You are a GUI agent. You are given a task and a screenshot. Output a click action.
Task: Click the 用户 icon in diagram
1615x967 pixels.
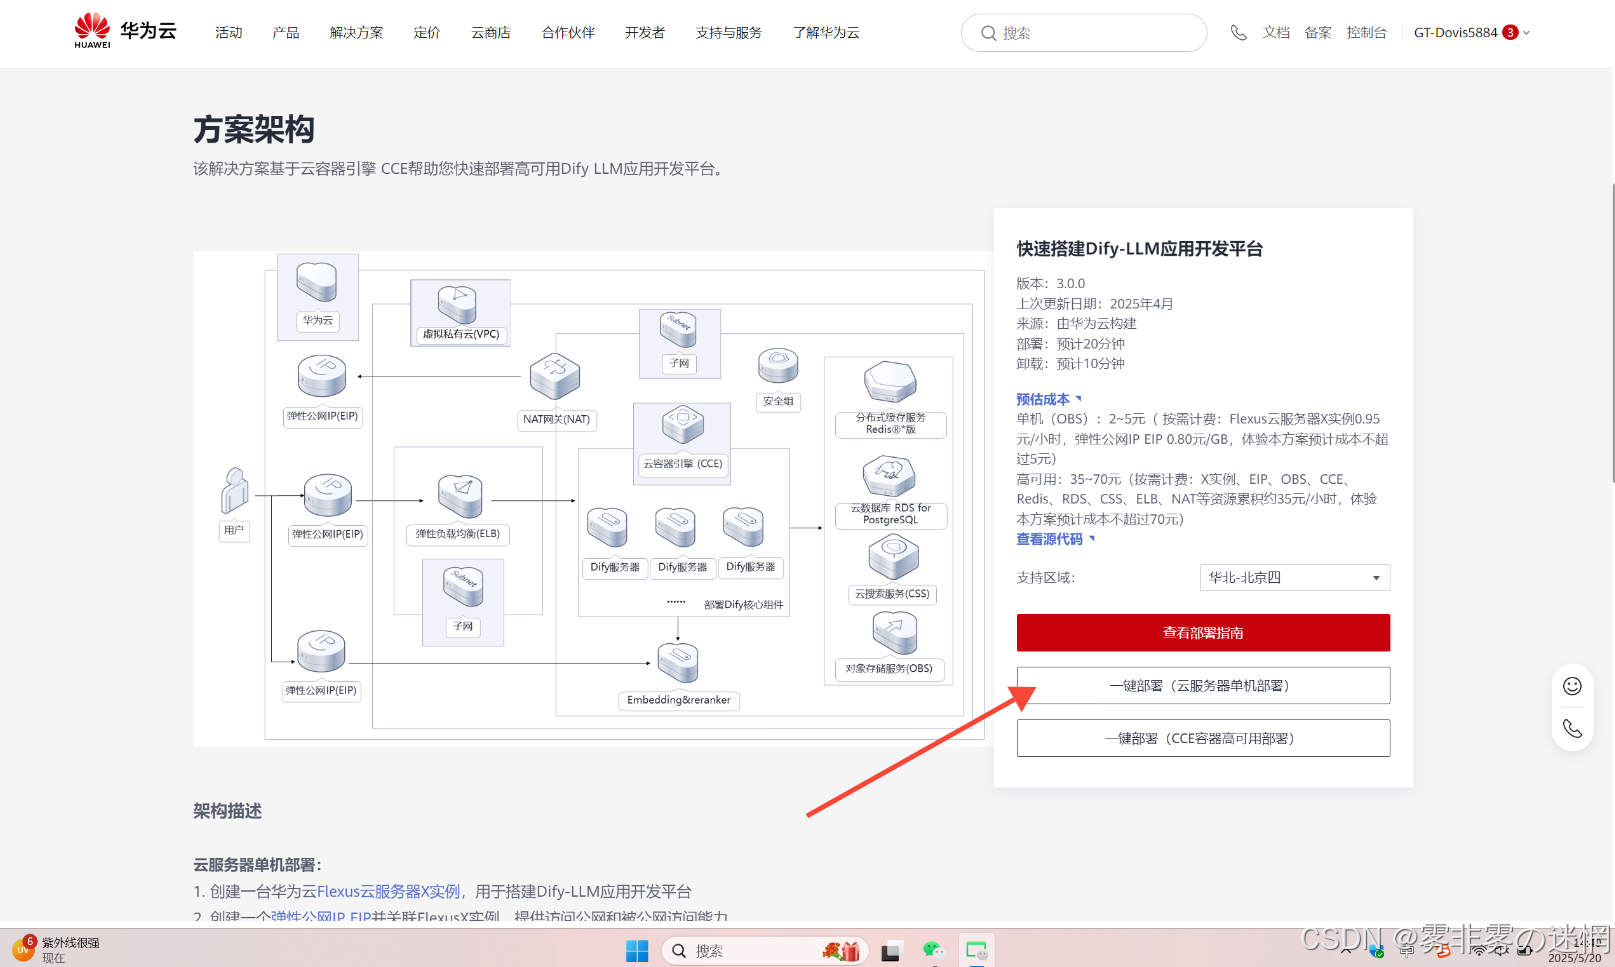(235, 490)
